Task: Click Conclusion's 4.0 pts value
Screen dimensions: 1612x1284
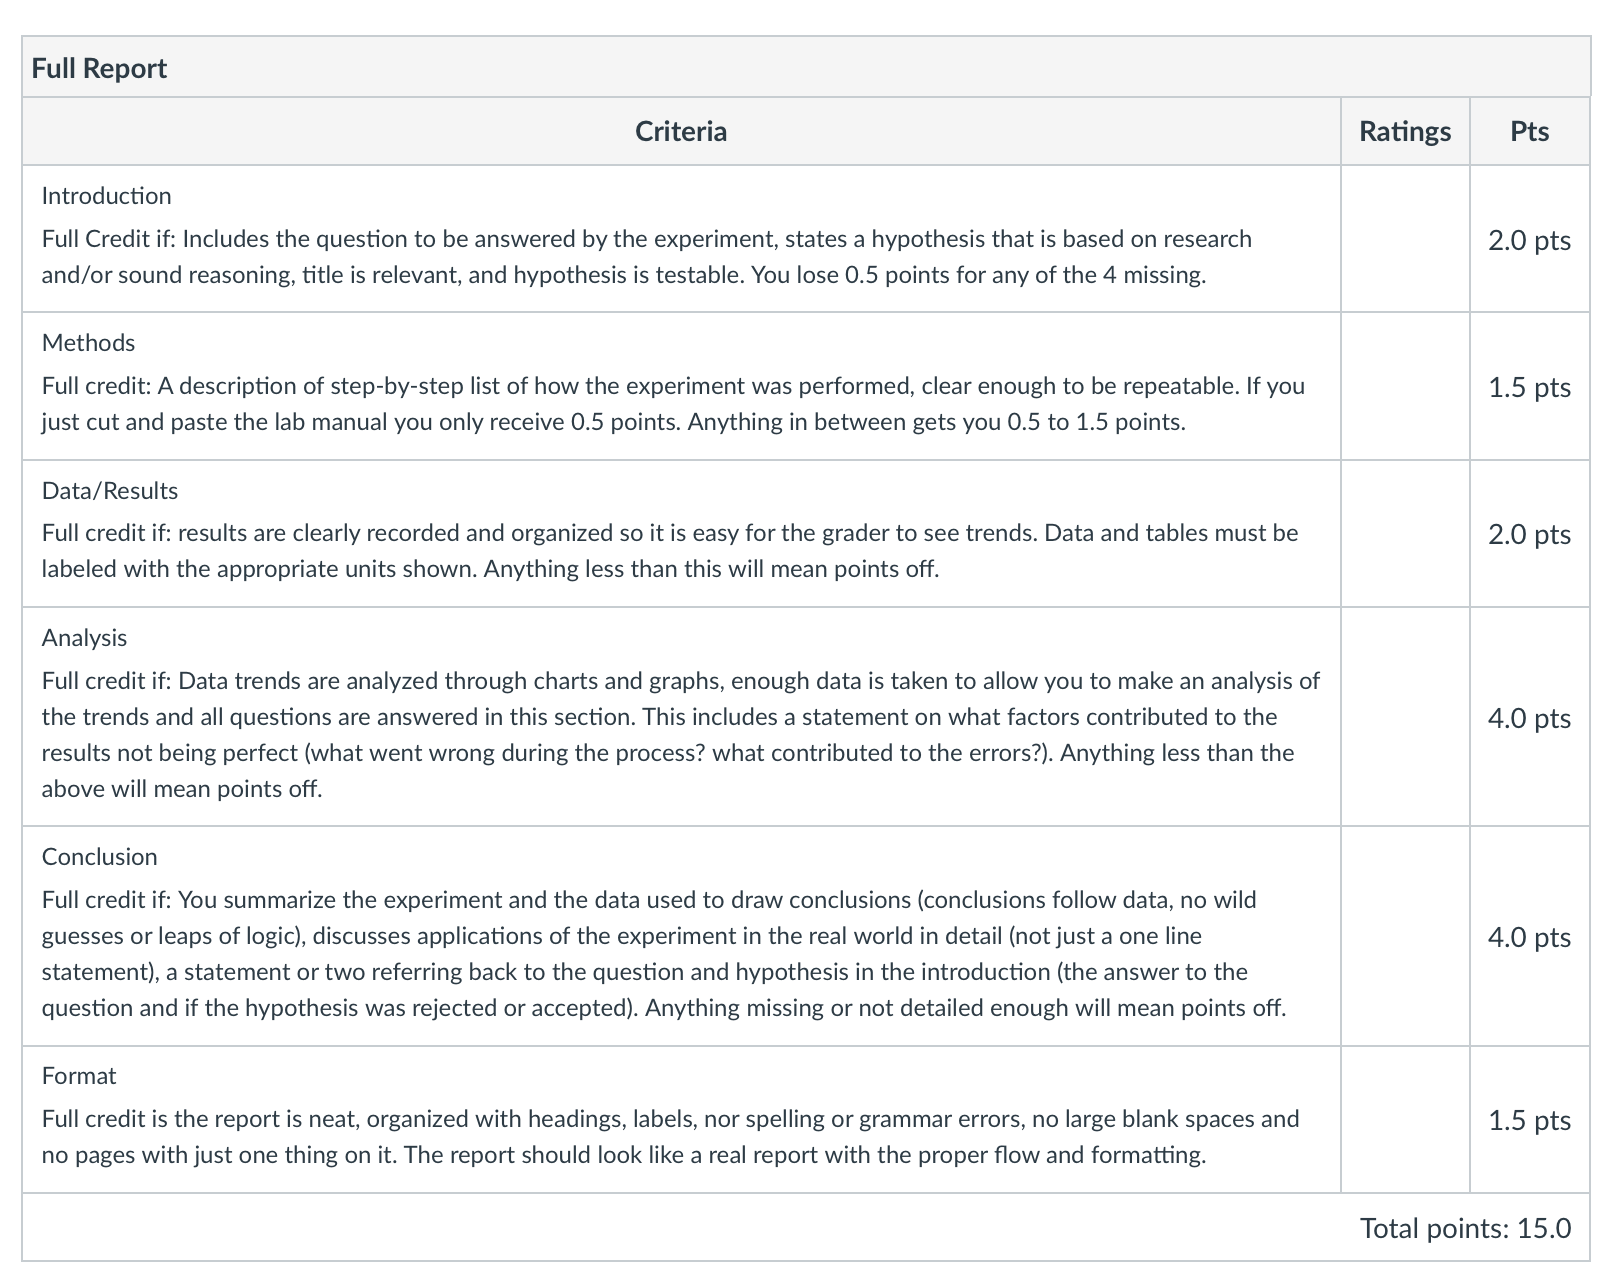Action: (x=1529, y=937)
